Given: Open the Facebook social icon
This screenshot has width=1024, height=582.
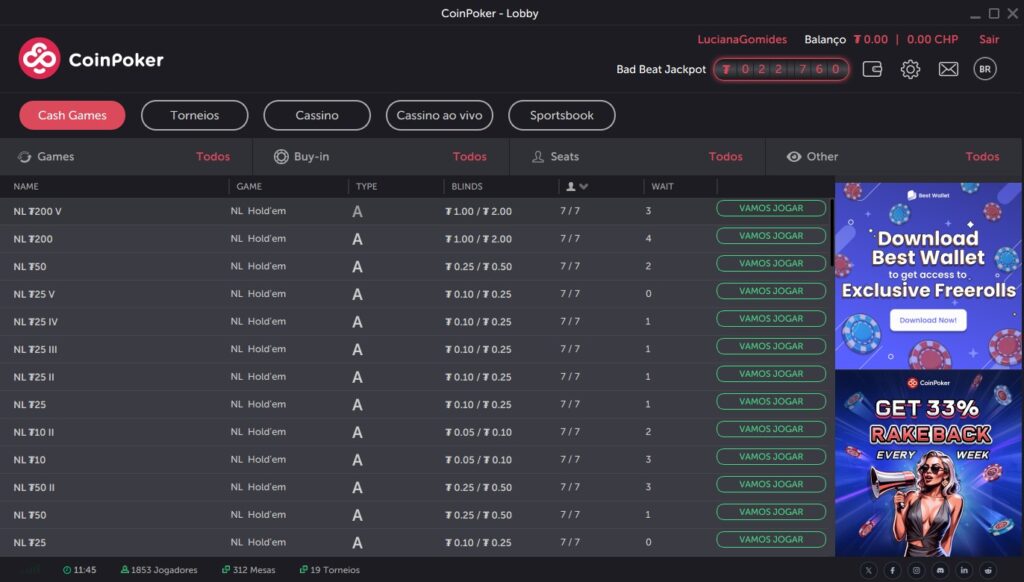Looking at the screenshot, I should pos(892,570).
